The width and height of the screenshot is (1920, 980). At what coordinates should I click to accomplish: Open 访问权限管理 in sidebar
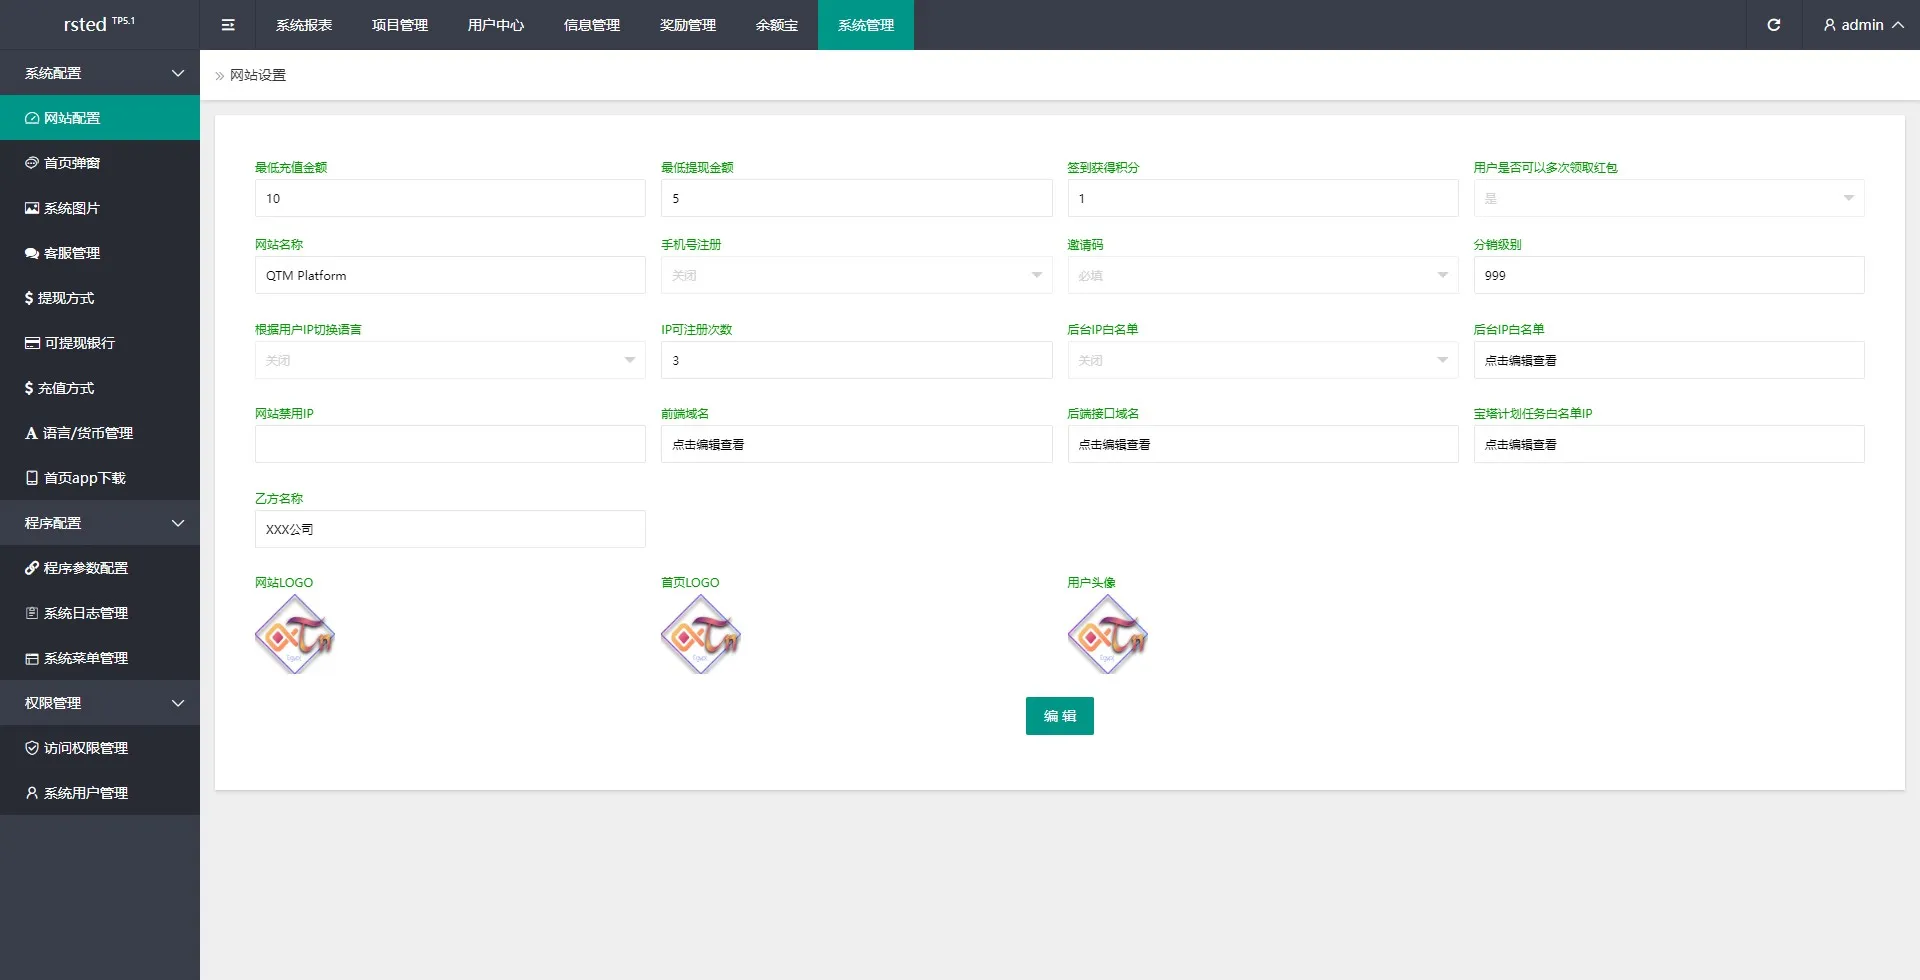[86, 748]
